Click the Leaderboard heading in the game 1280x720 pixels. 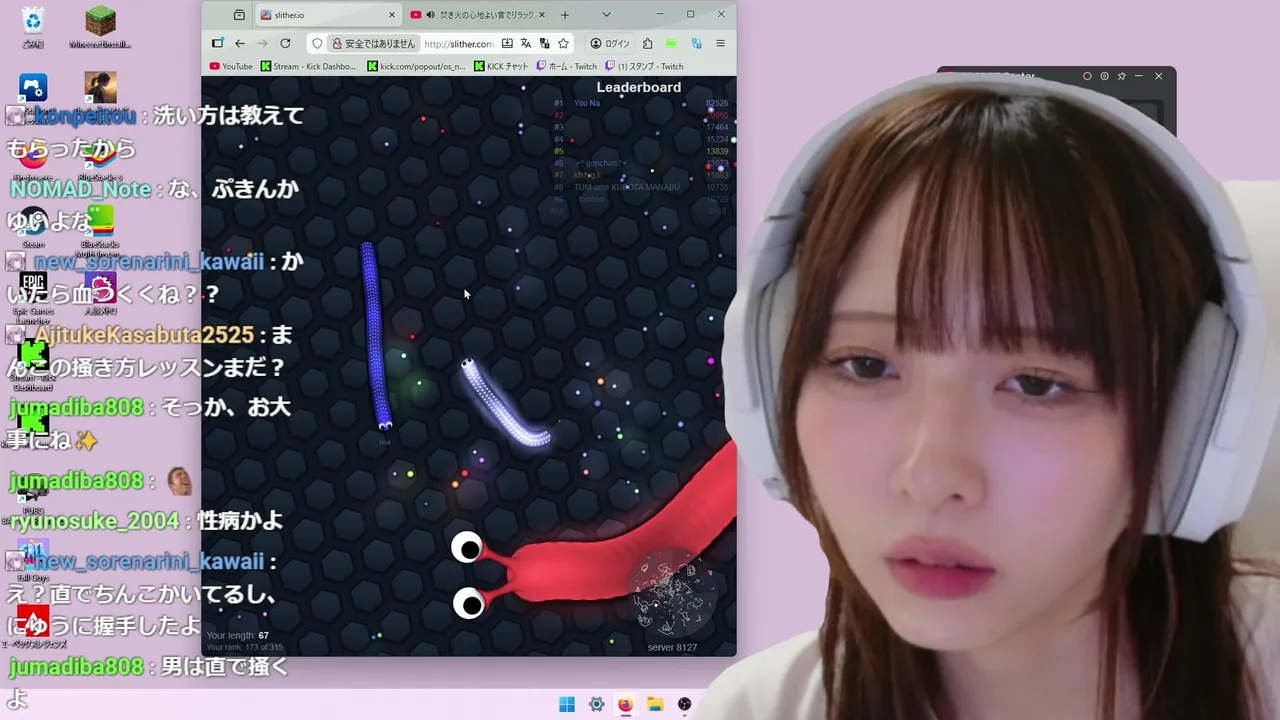(639, 88)
